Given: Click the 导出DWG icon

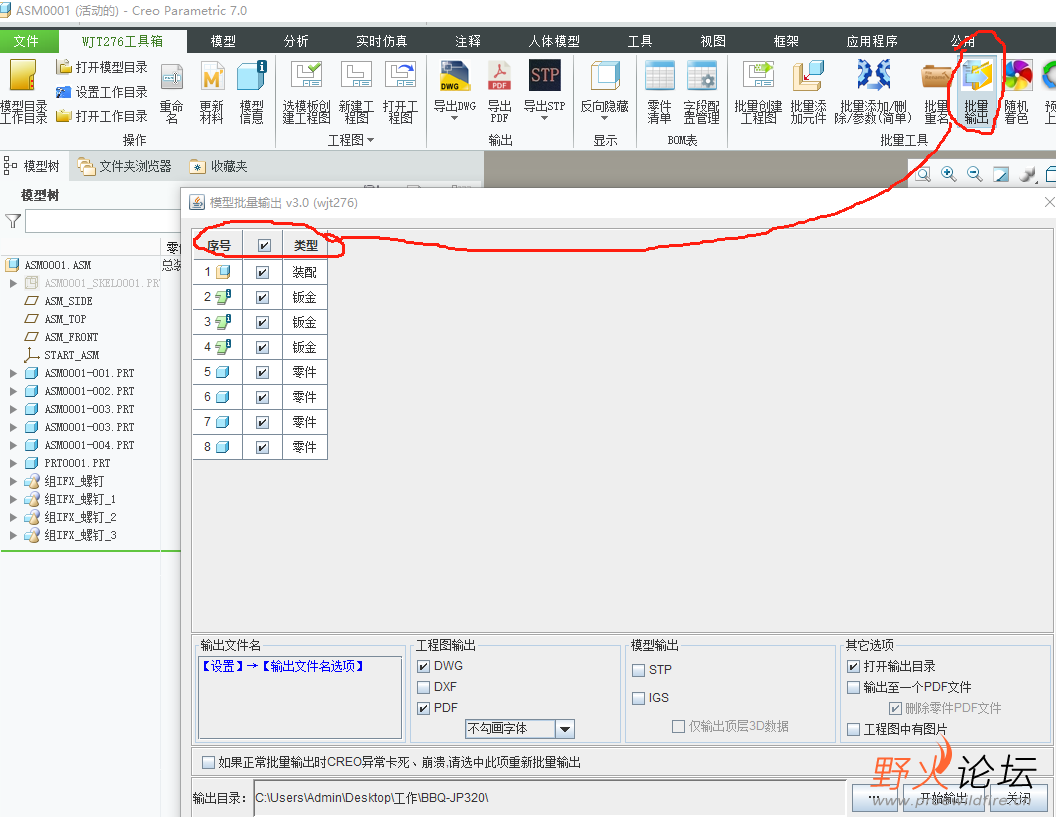Looking at the screenshot, I should coord(455,76).
